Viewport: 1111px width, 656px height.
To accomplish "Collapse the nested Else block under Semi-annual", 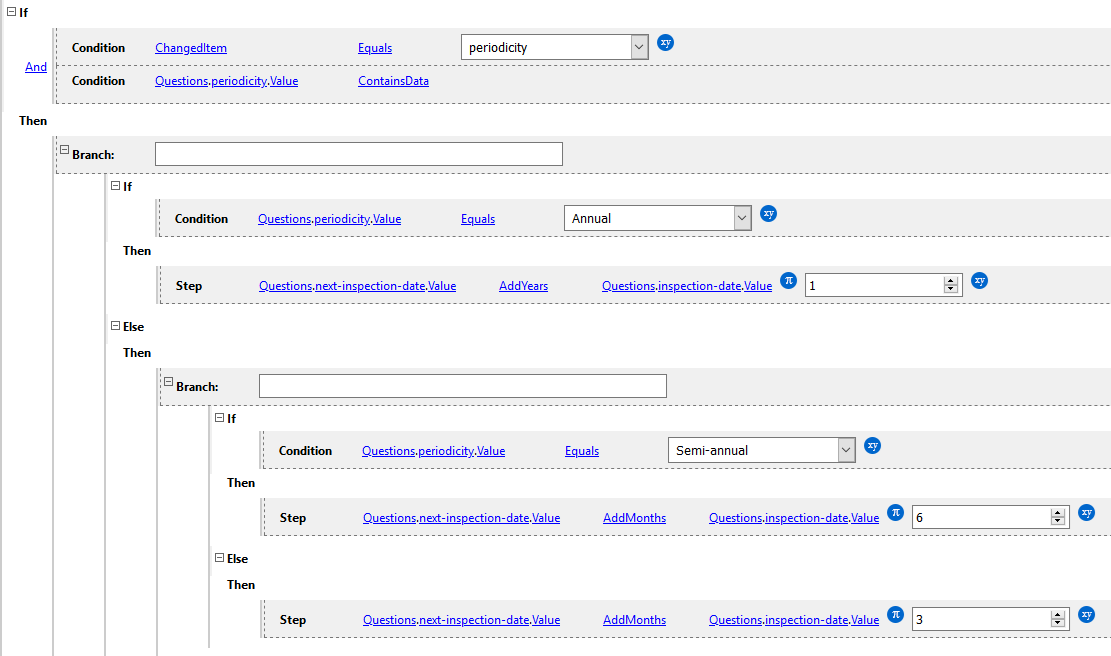I will pyautogui.click(x=219, y=558).
